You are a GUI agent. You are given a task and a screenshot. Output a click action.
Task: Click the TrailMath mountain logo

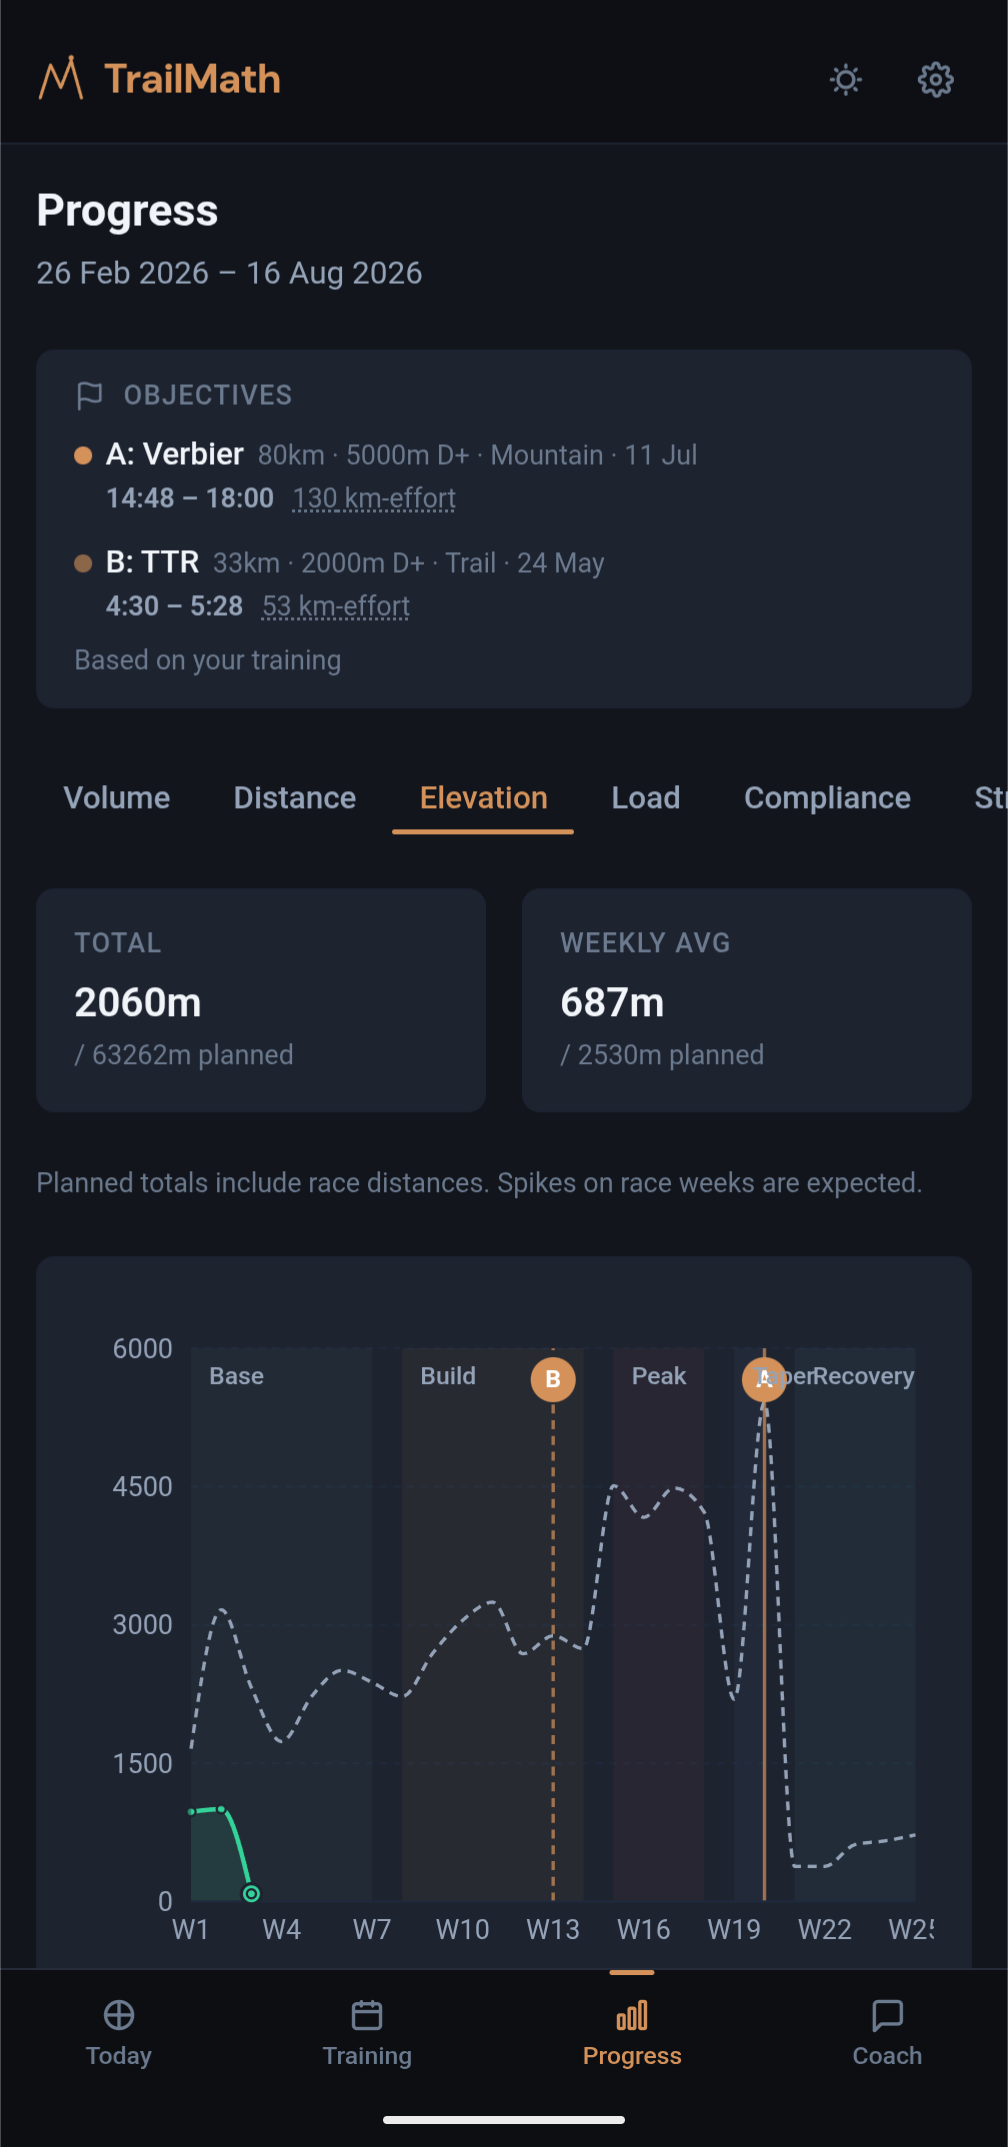(x=62, y=77)
